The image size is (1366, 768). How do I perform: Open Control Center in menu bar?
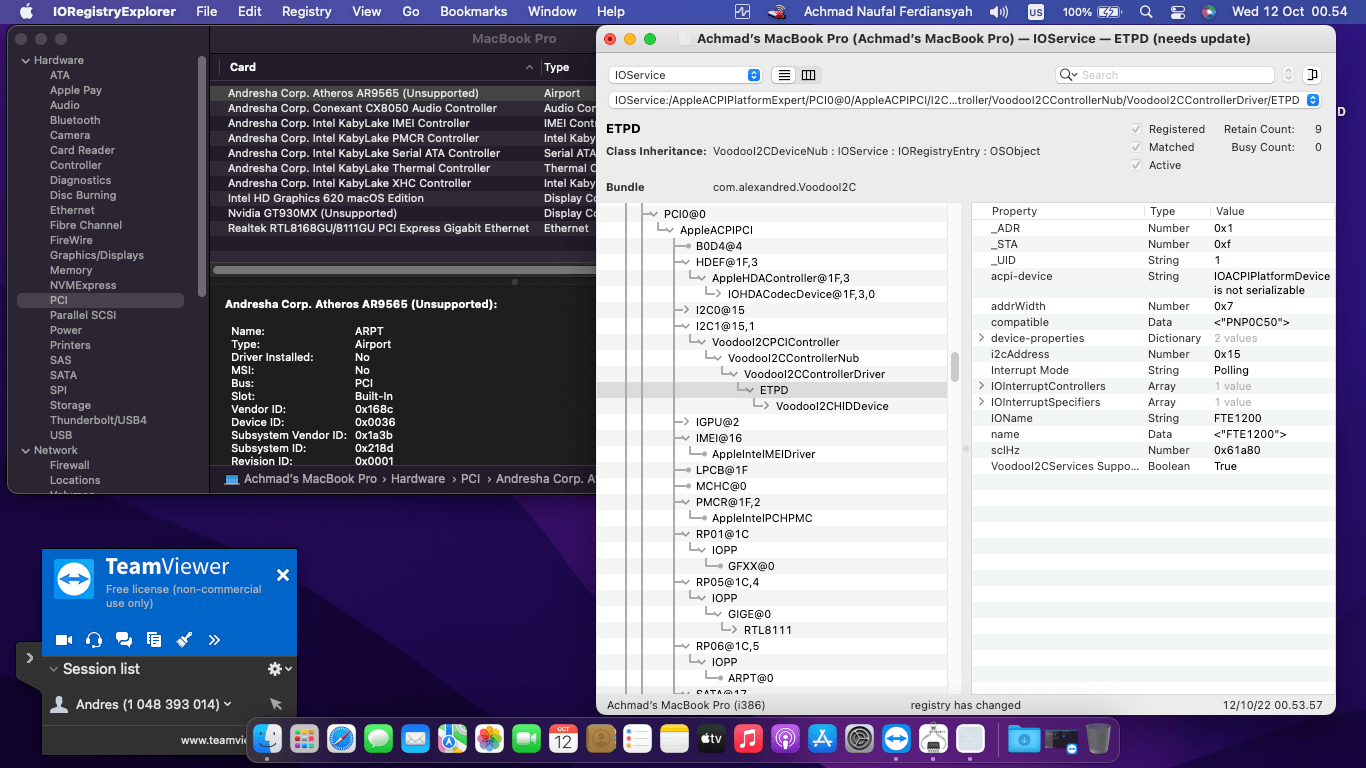point(1178,12)
